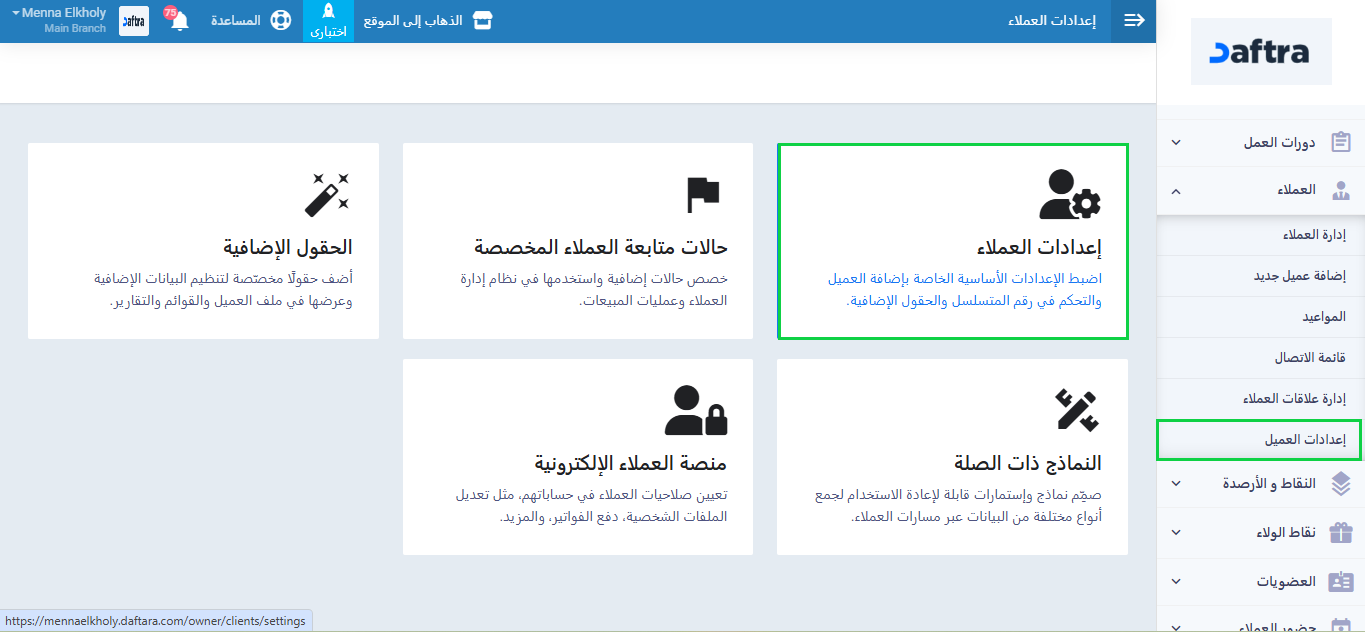Click the store icon to go to the site
The height and width of the screenshot is (632, 1365).
[x=483, y=21]
